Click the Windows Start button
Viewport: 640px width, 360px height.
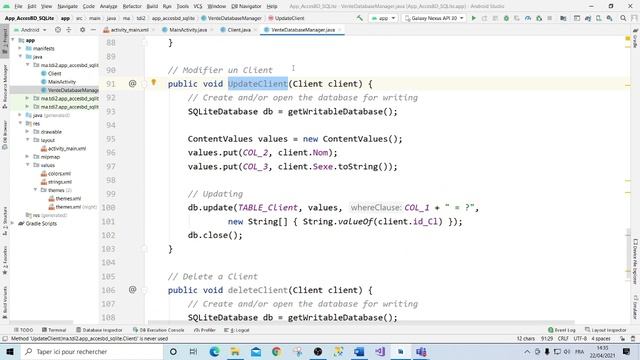10,351
